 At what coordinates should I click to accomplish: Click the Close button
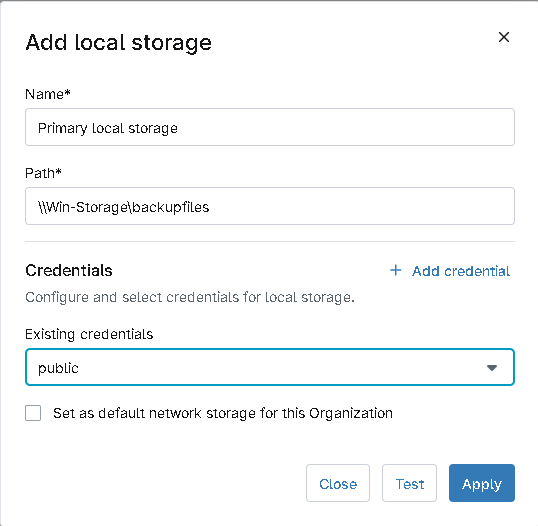(338, 483)
